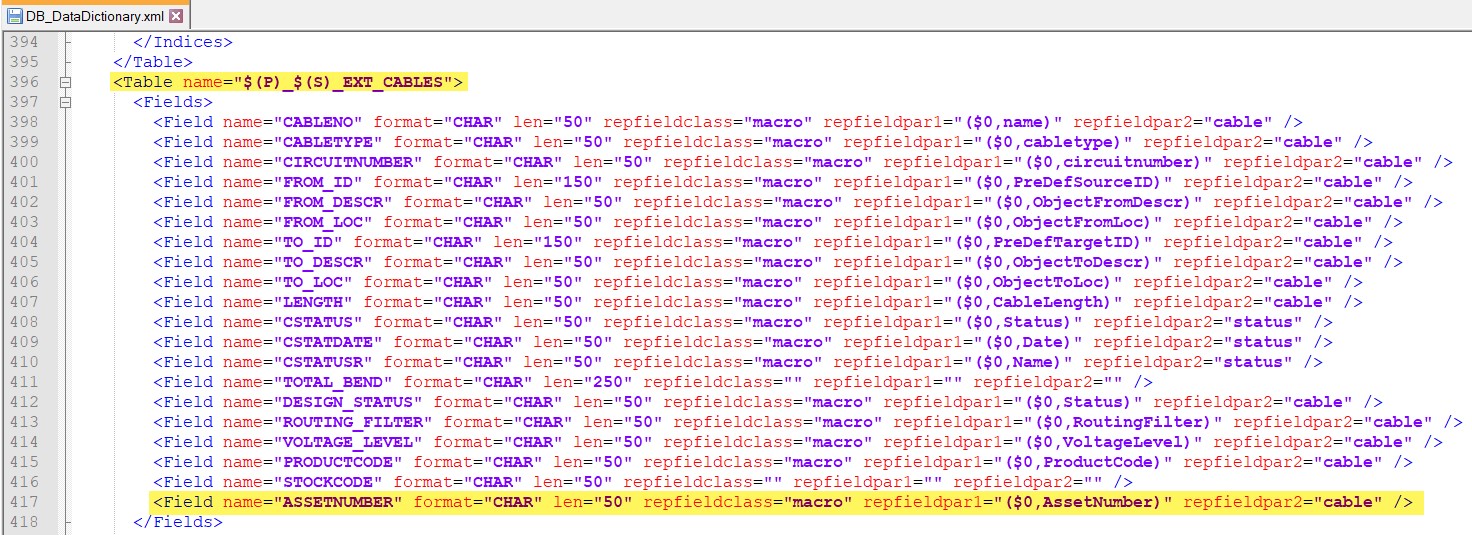1472x535 pixels.
Task: Click line number 417 in the margin
Action: tap(23, 502)
